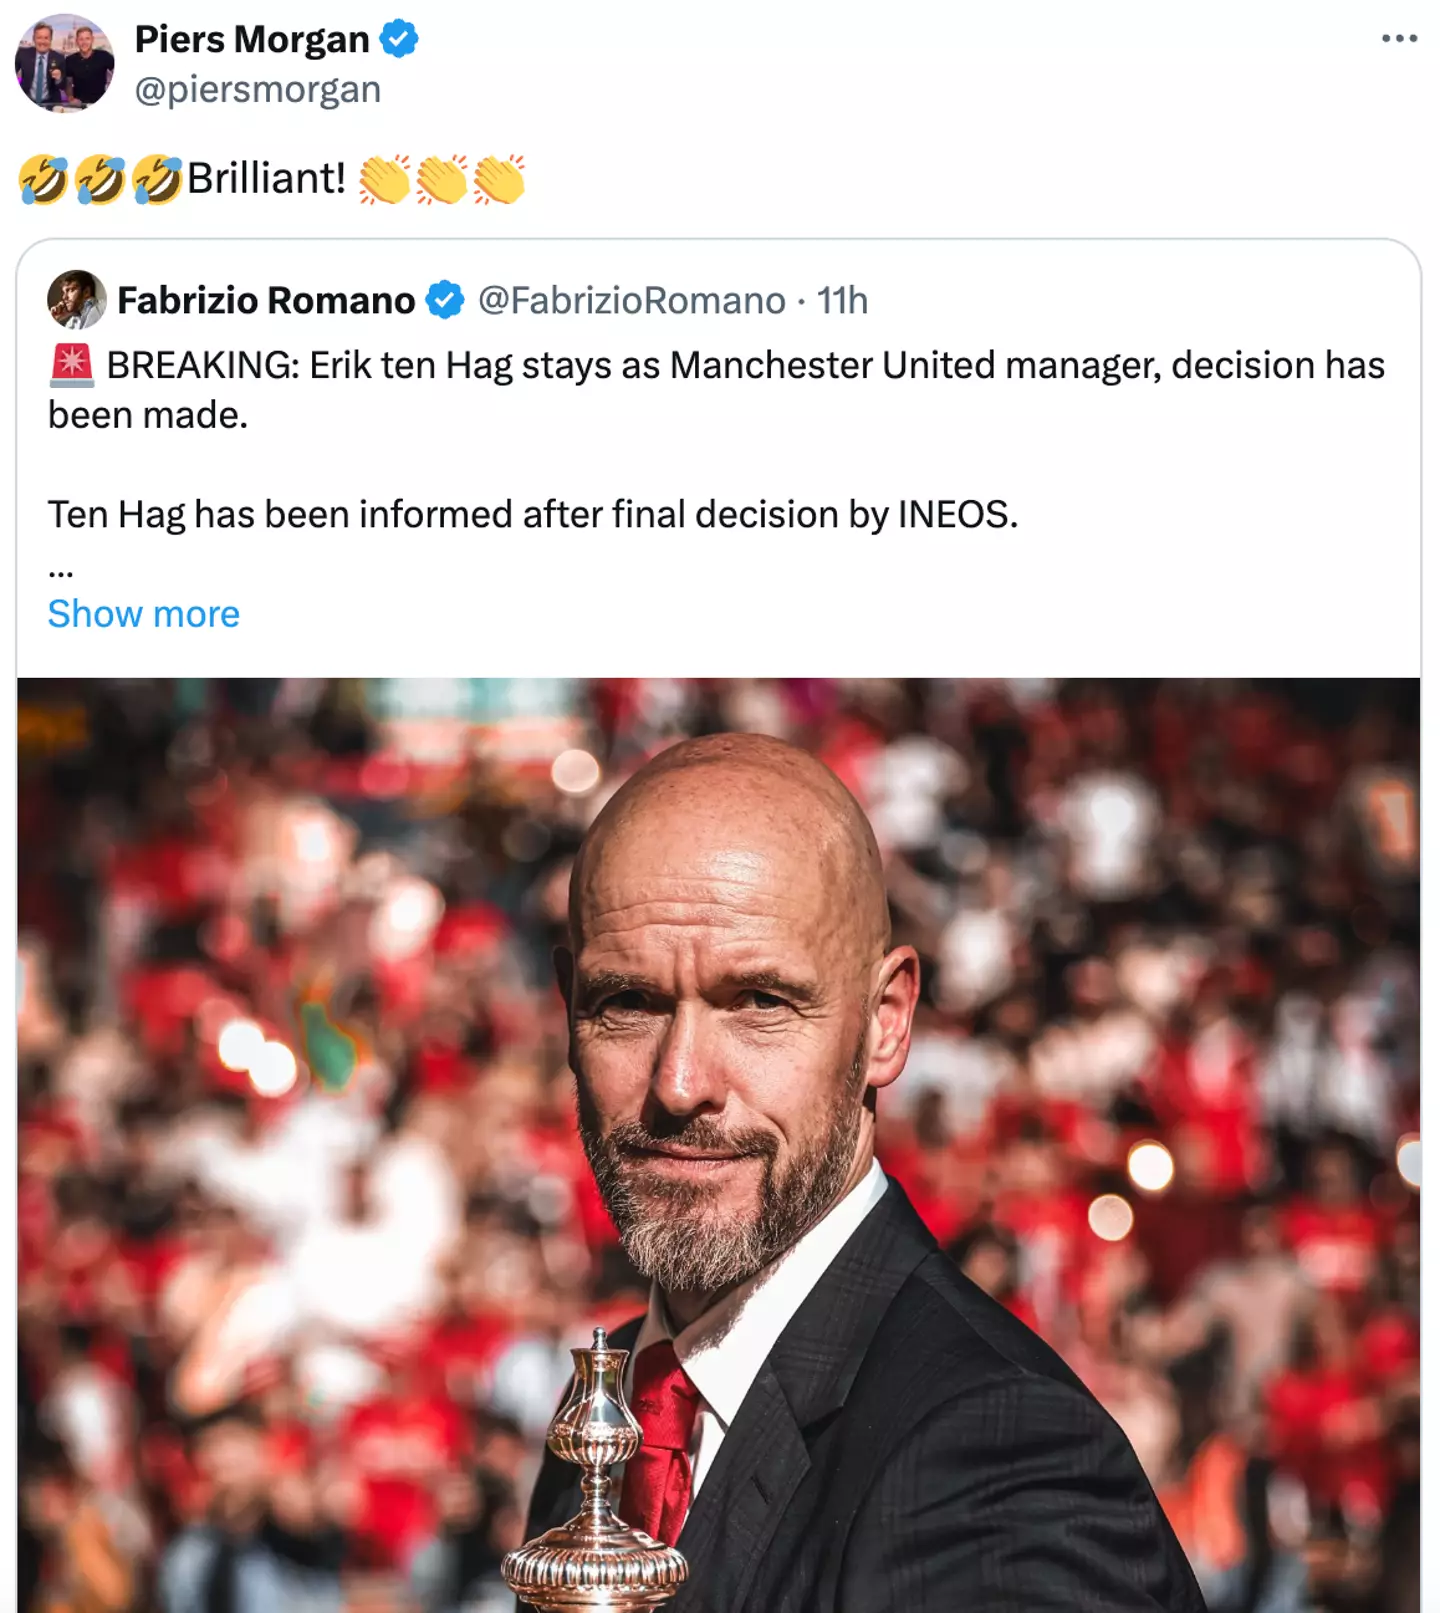Open the Fabrizio Romano display name

tap(266, 300)
